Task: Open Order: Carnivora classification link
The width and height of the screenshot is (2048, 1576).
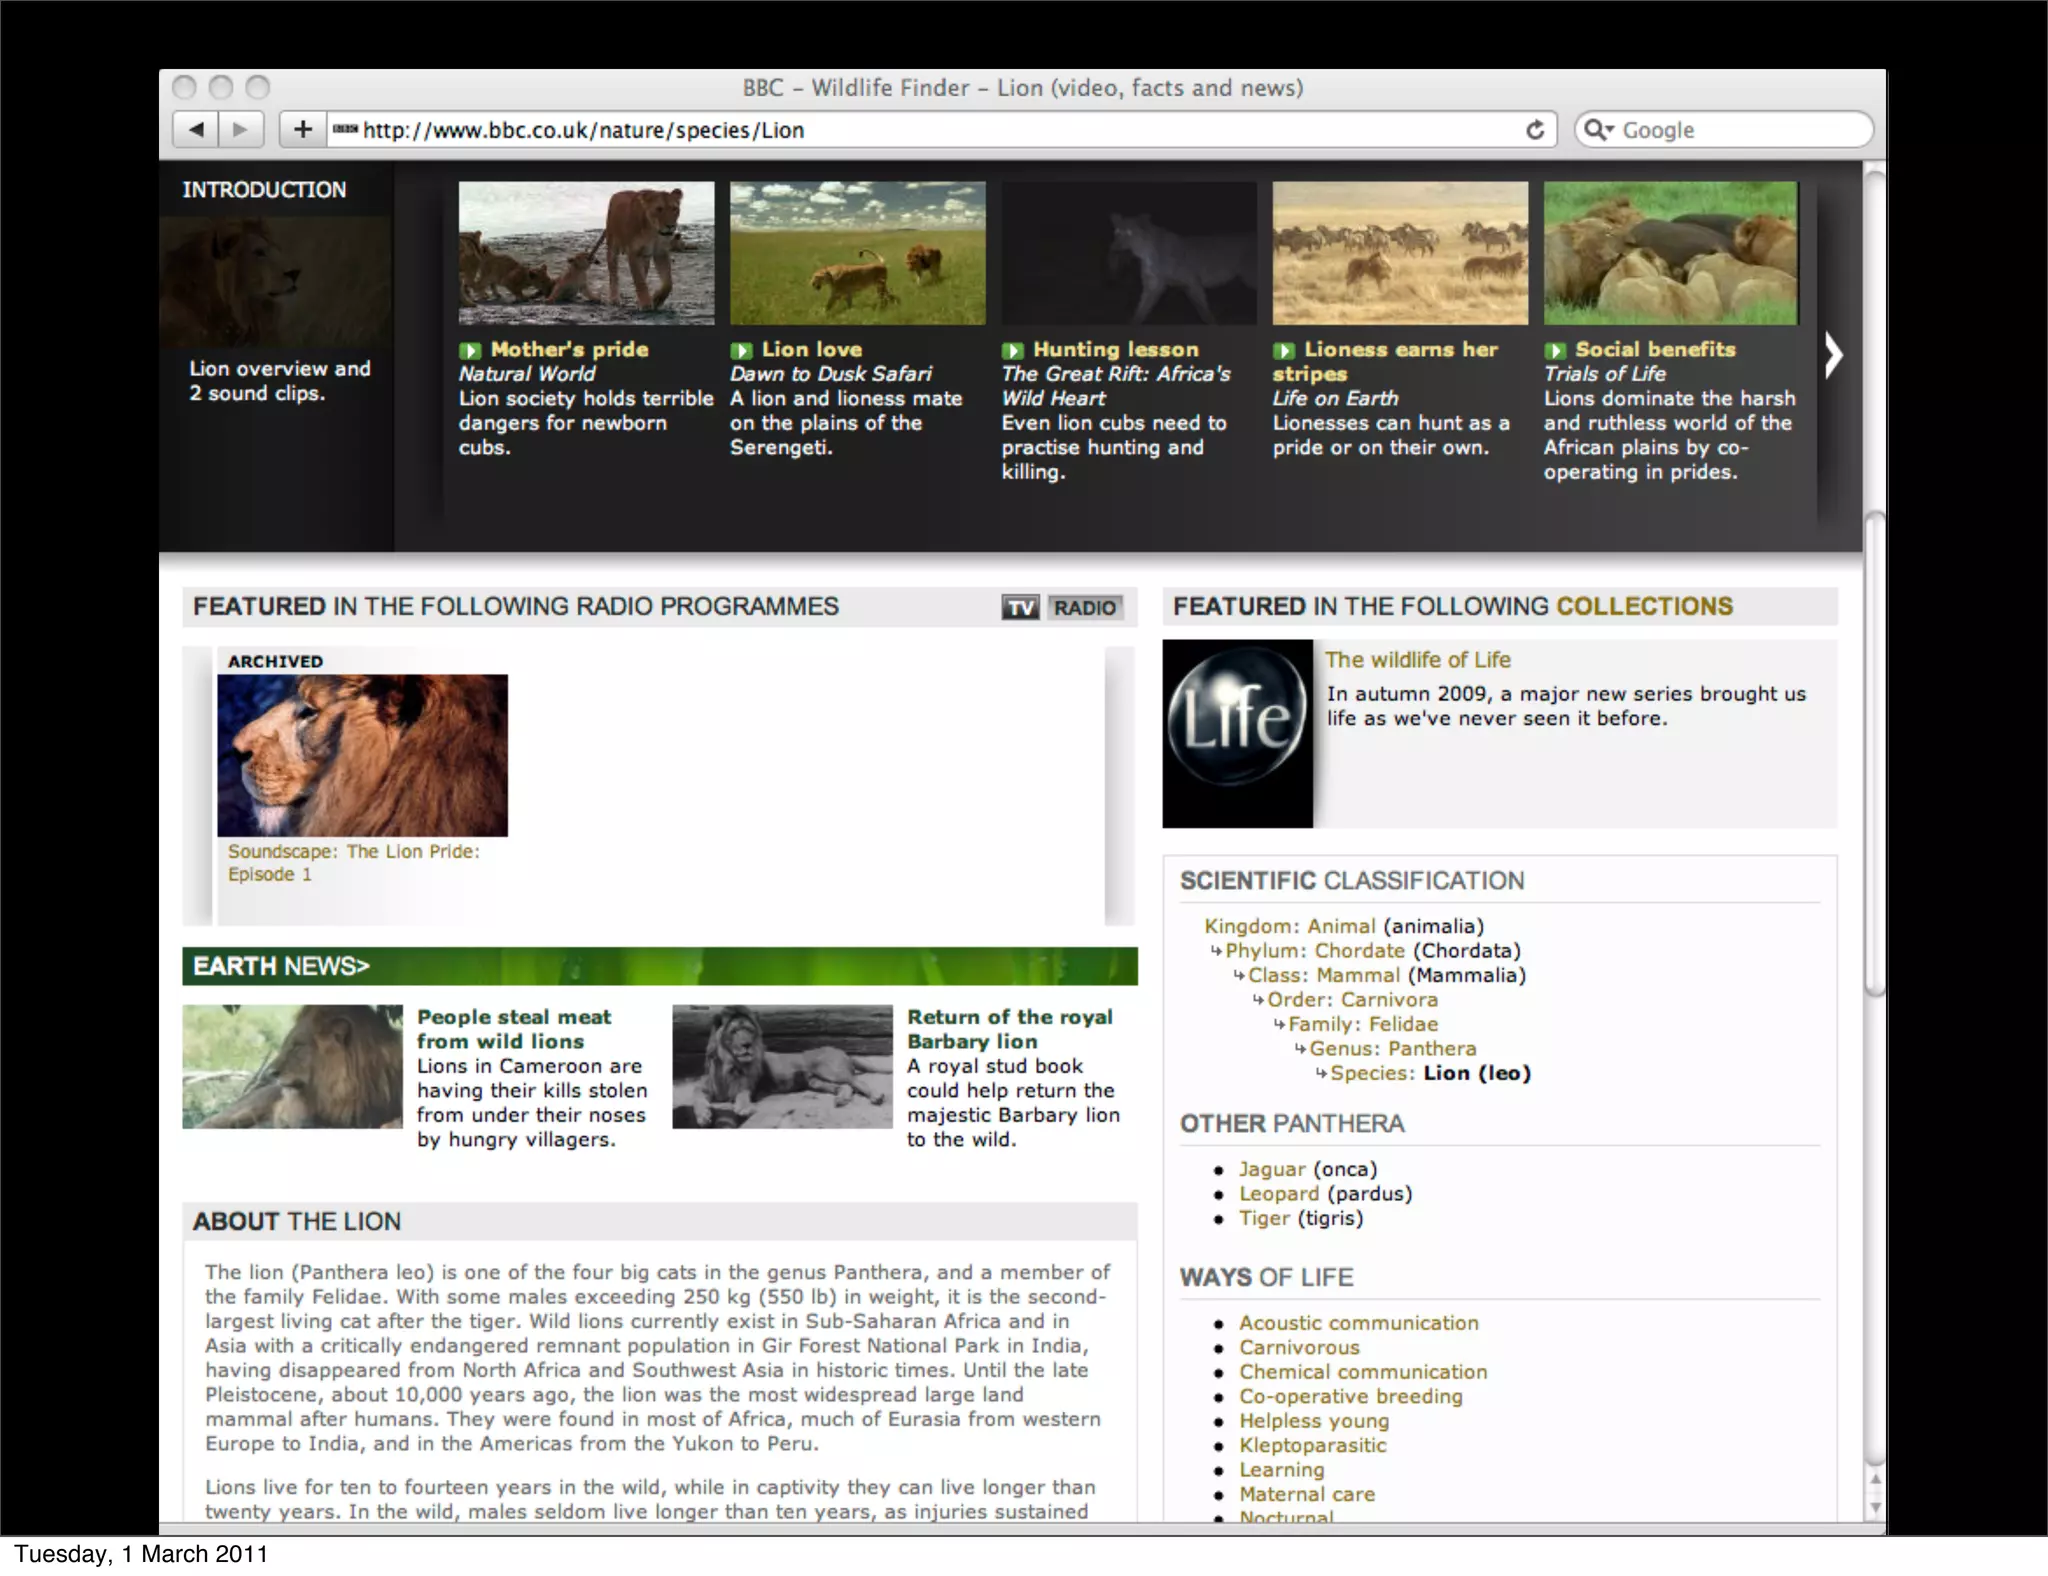Action: pos(1352,999)
